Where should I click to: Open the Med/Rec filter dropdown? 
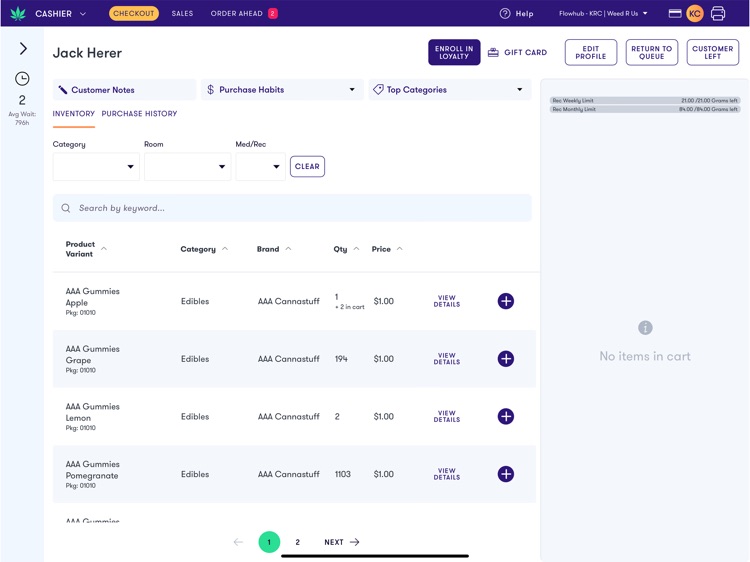coord(260,166)
